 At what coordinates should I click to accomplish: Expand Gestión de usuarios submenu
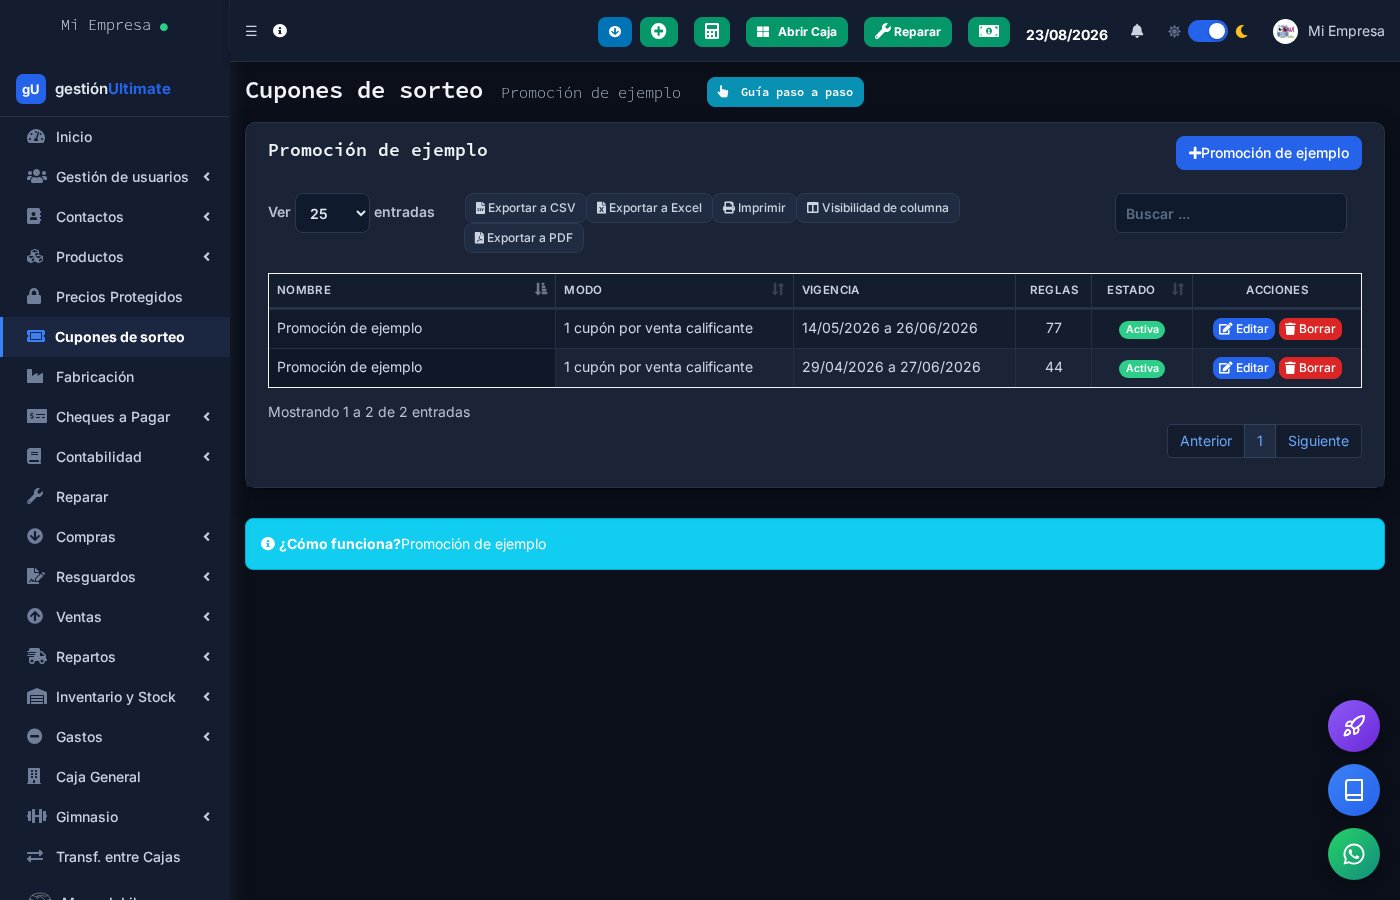[x=115, y=177]
